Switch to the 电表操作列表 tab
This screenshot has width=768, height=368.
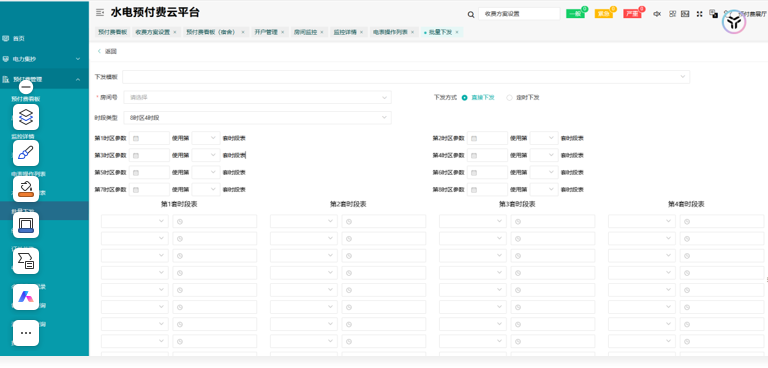390,32
